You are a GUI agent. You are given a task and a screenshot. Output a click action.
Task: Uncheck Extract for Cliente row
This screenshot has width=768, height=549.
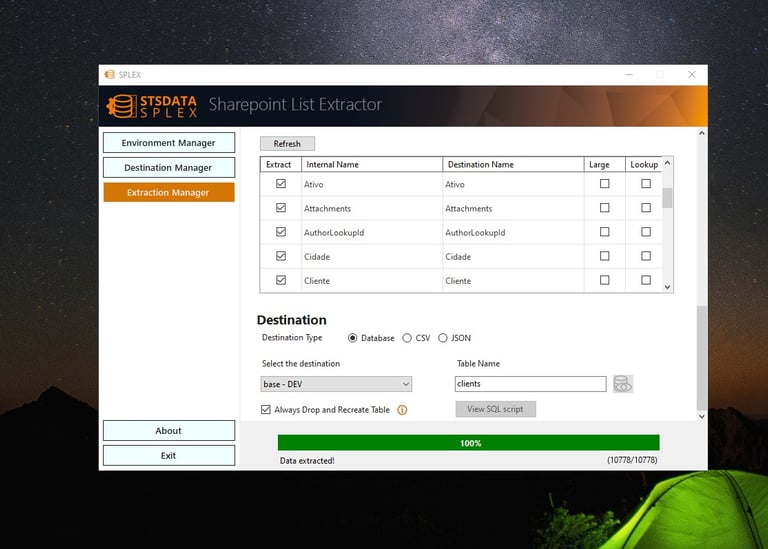coord(281,280)
